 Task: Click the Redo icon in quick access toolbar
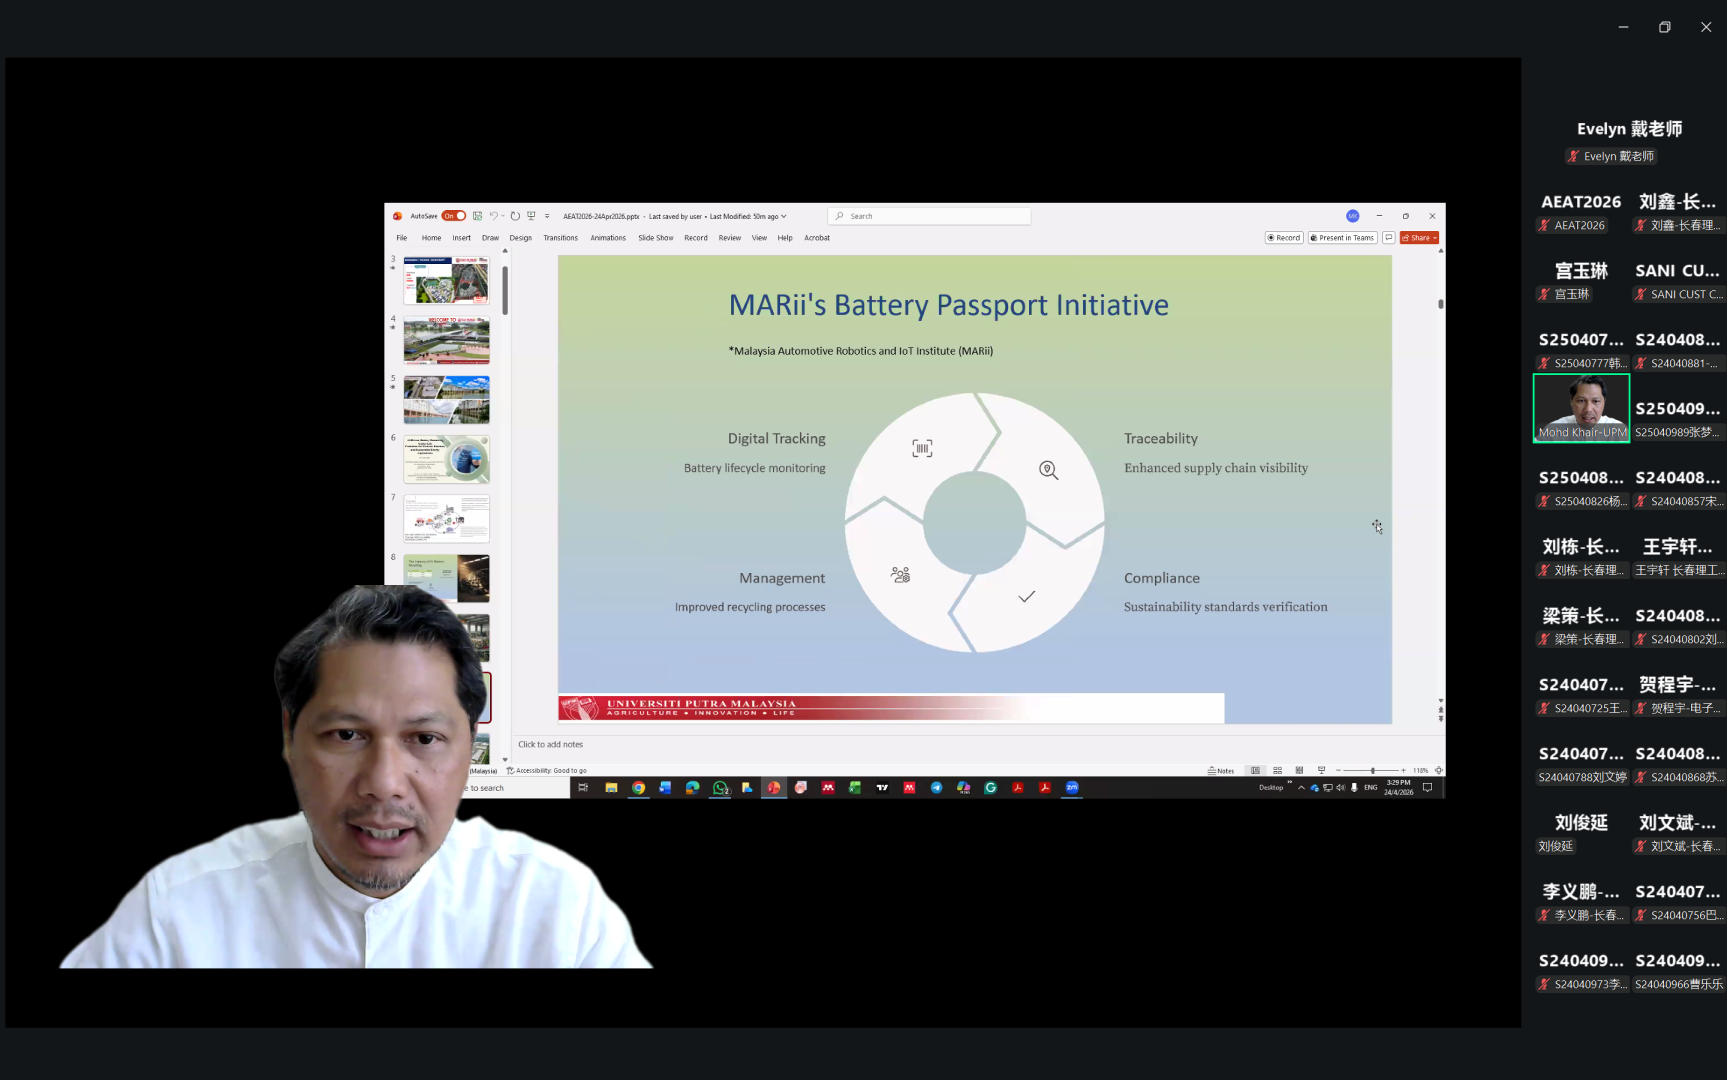(515, 216)
